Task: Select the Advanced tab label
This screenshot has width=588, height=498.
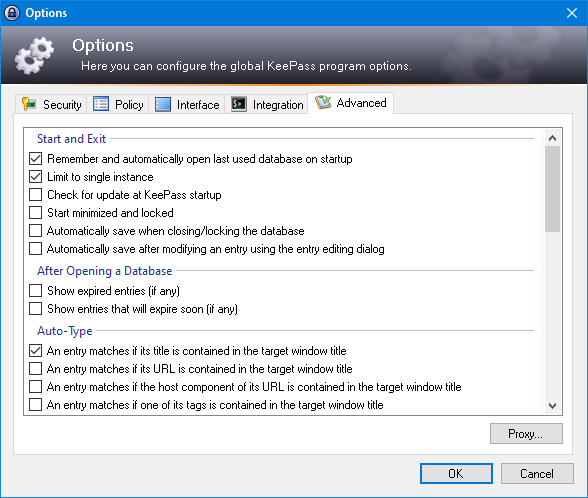Action: pyautogui.click(x=361, y=103)
